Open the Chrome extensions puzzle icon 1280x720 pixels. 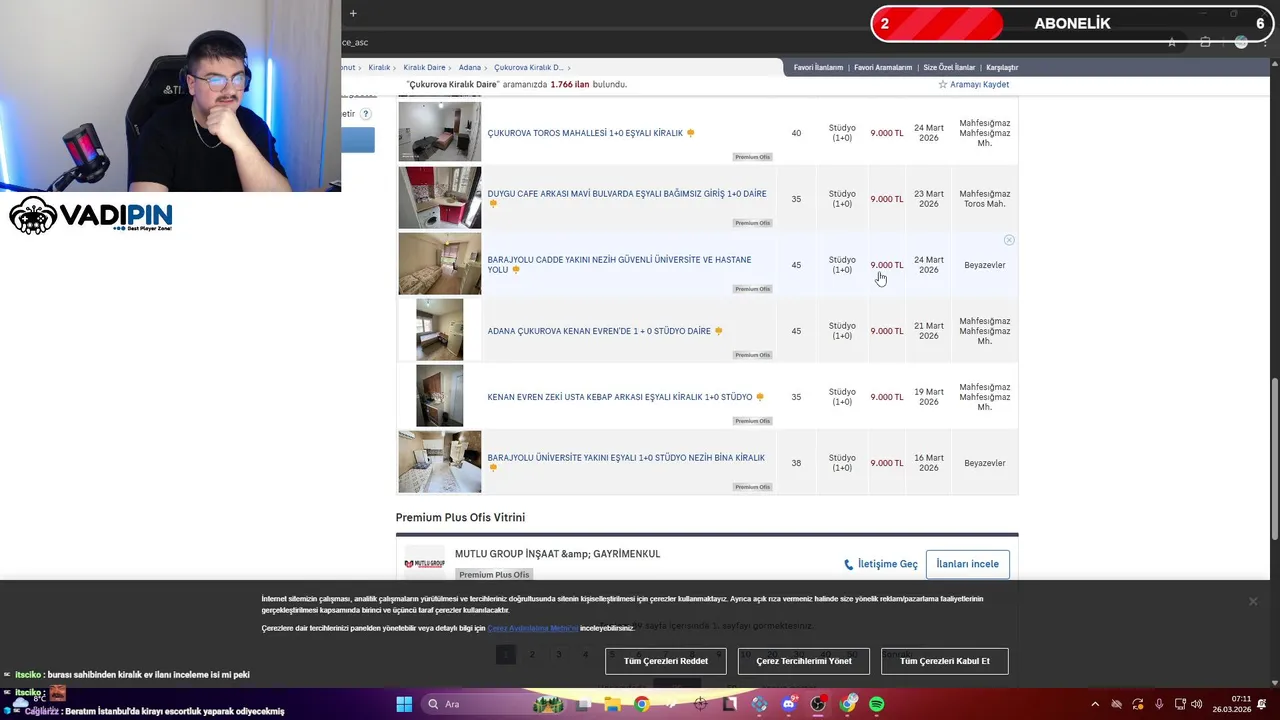1205,42
